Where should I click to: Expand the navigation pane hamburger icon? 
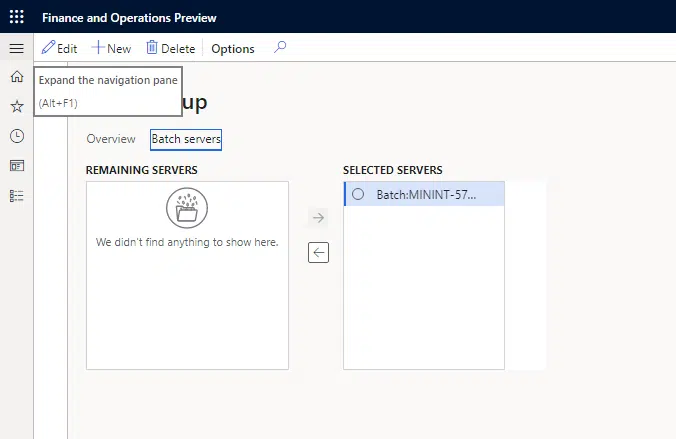pyautogui.click(x=17, y=48)
